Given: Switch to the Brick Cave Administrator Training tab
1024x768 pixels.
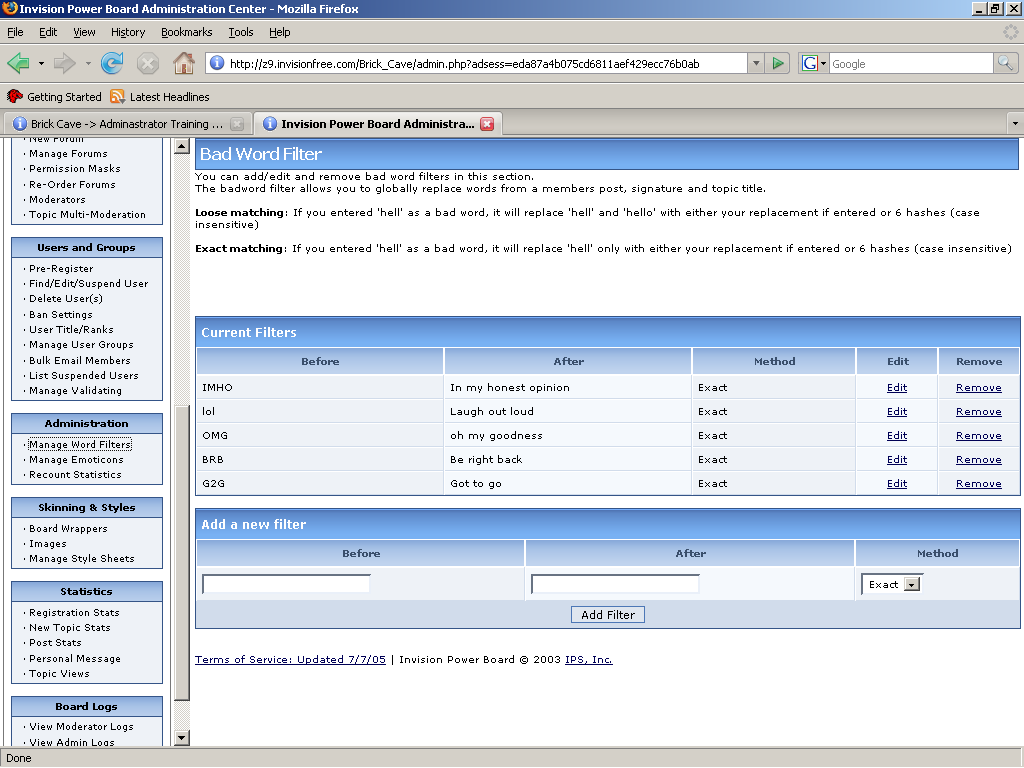Looking at the screenshot, I should click(x=128, y=123).
